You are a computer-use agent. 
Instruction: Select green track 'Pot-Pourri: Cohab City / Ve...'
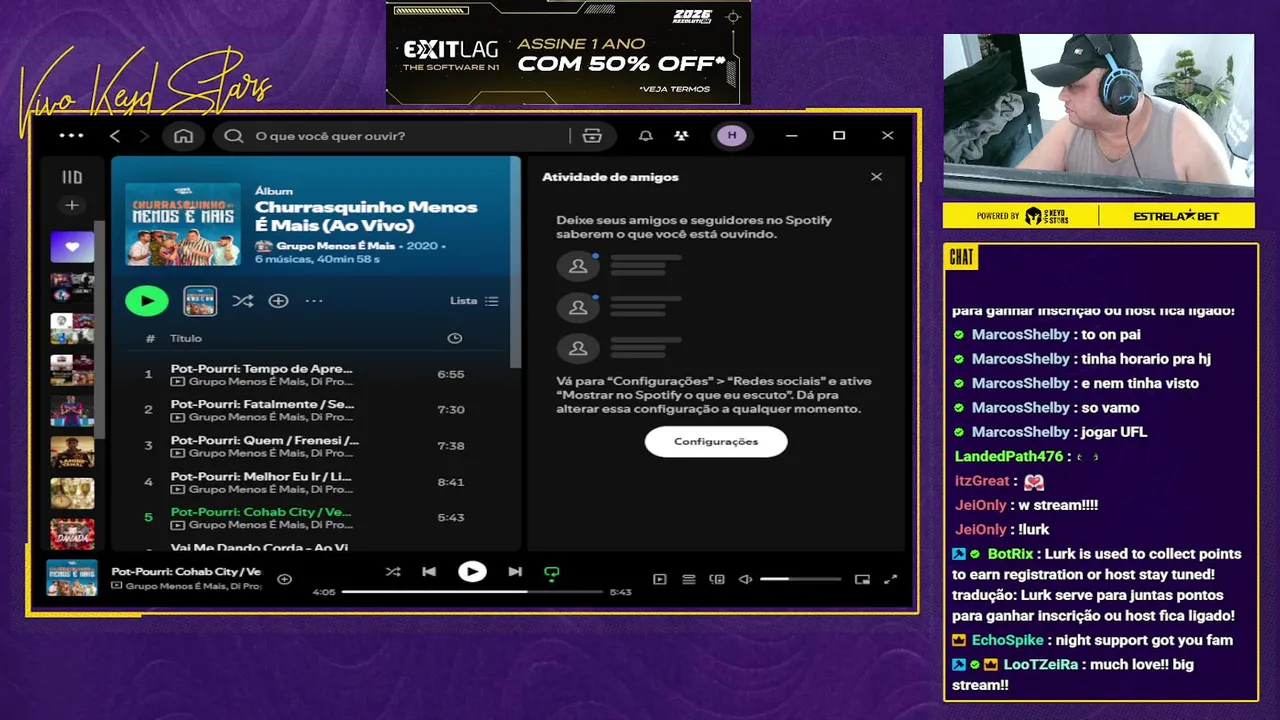coord(318,518)
